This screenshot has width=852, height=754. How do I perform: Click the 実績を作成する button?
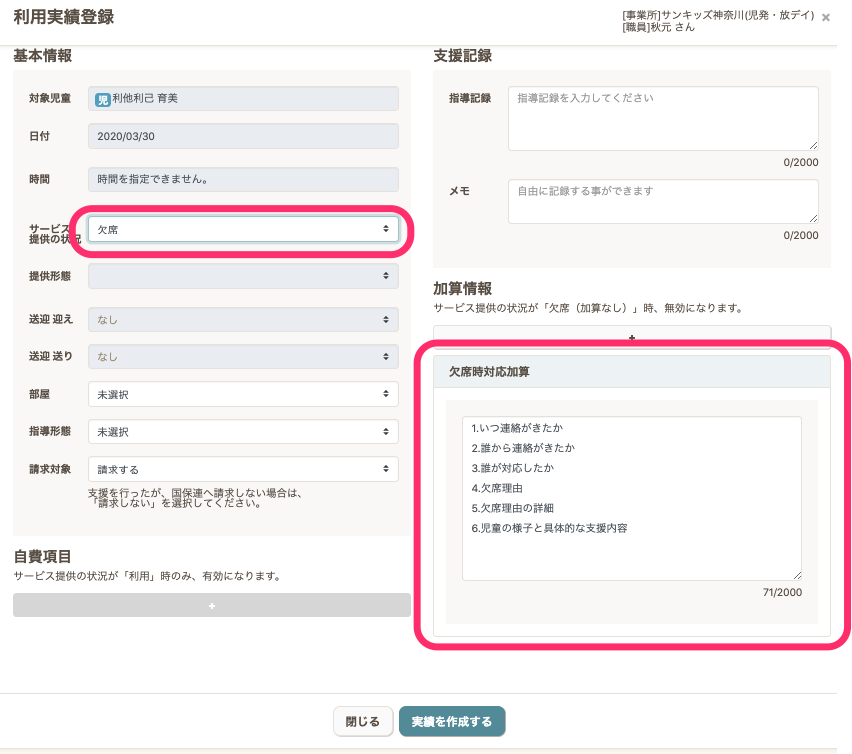(x=452, y=721)
